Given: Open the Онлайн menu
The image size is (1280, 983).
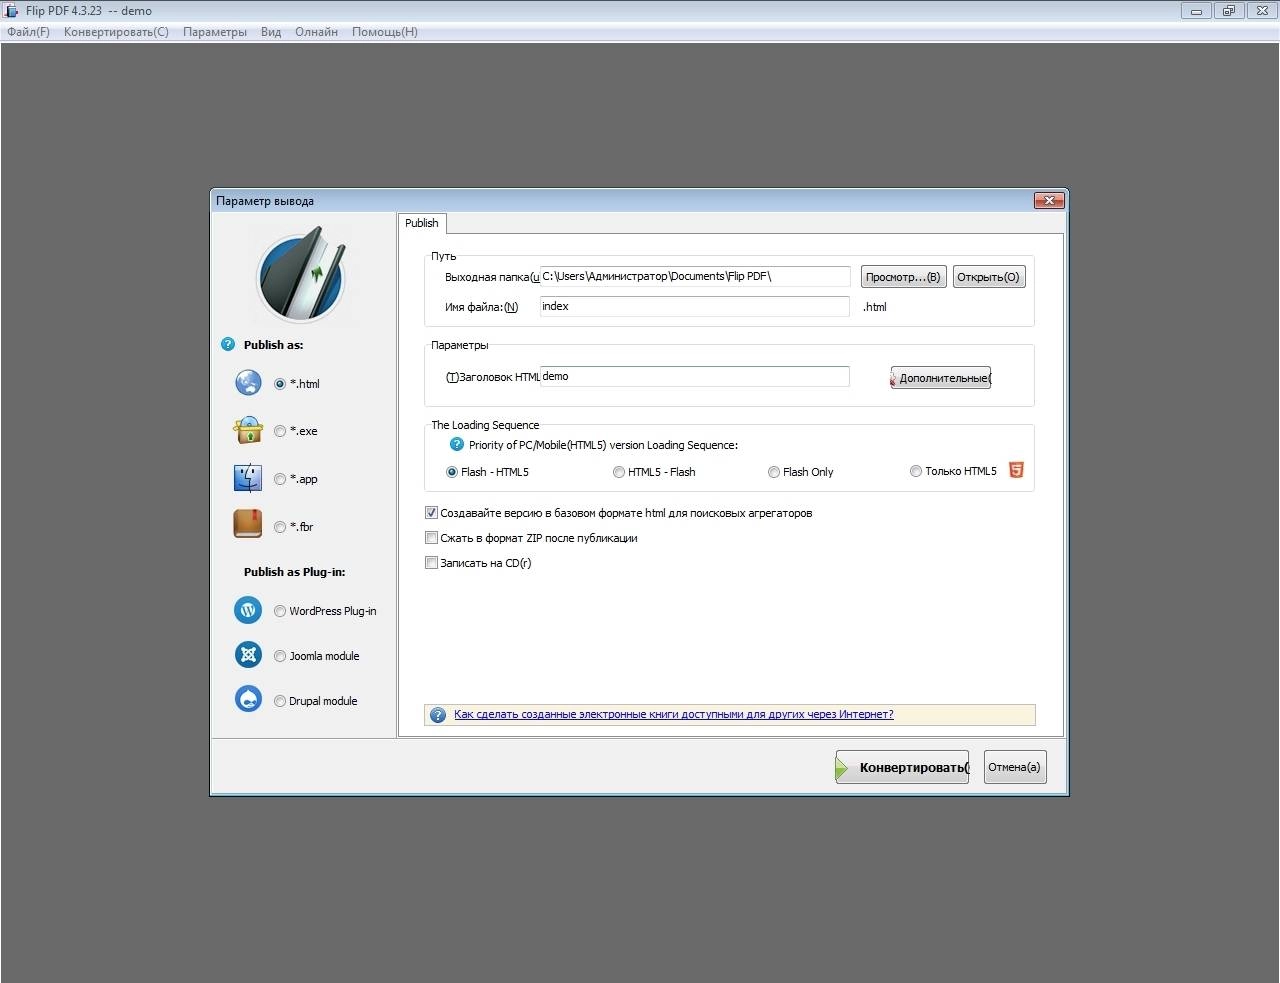Looking at the screenshot, I should tap(316, 32).
